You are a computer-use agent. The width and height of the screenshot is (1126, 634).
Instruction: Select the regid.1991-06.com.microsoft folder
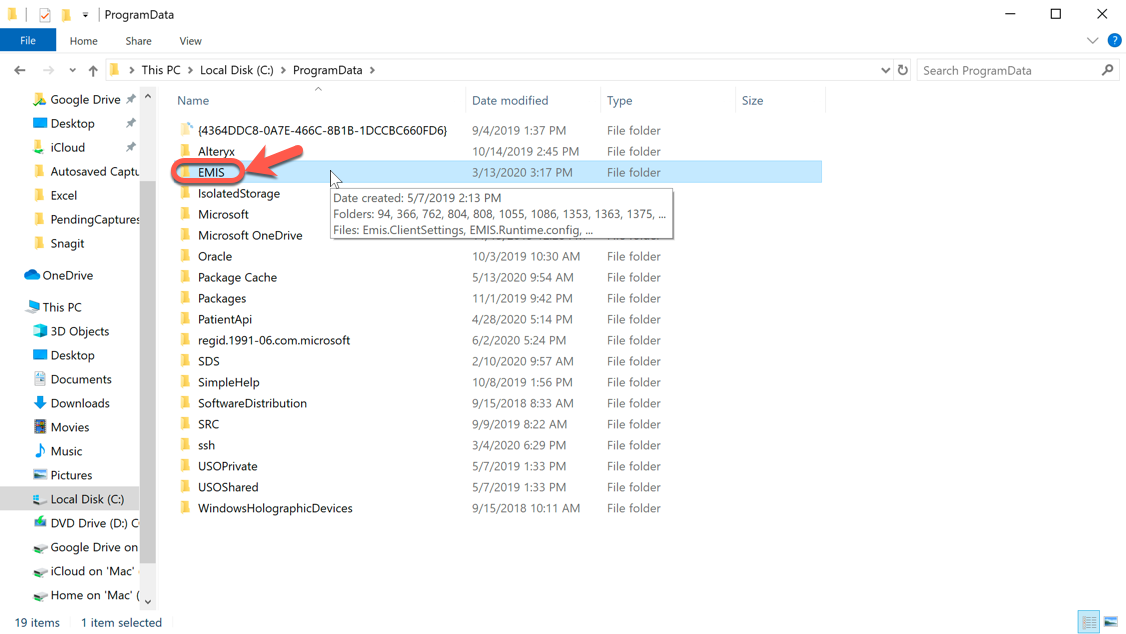[274, 340]
